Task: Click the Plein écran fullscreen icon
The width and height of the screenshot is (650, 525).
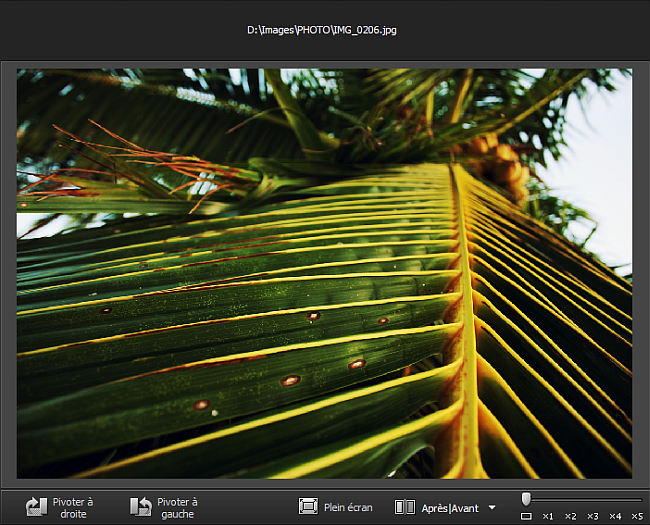Action: [308, 506]
